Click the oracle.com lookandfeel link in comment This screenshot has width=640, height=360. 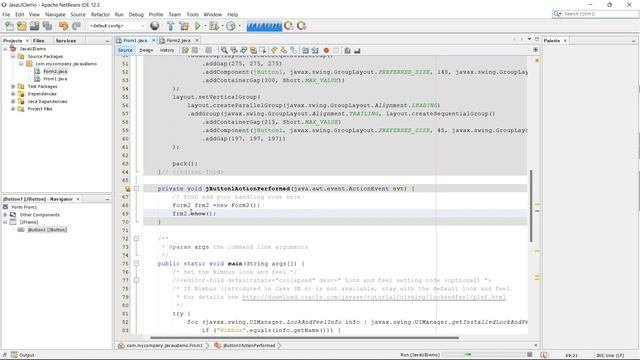[373, 297]
